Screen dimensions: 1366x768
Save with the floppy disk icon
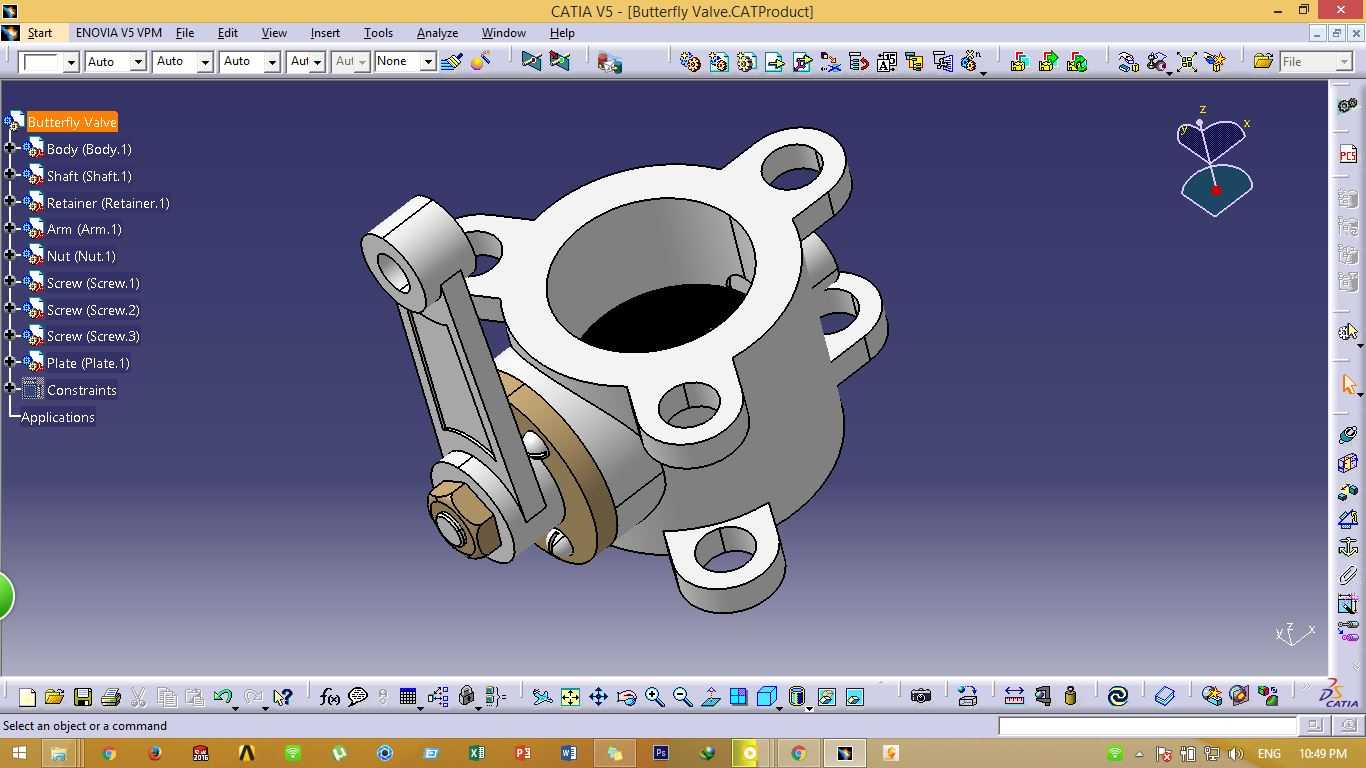pos(83,697)
